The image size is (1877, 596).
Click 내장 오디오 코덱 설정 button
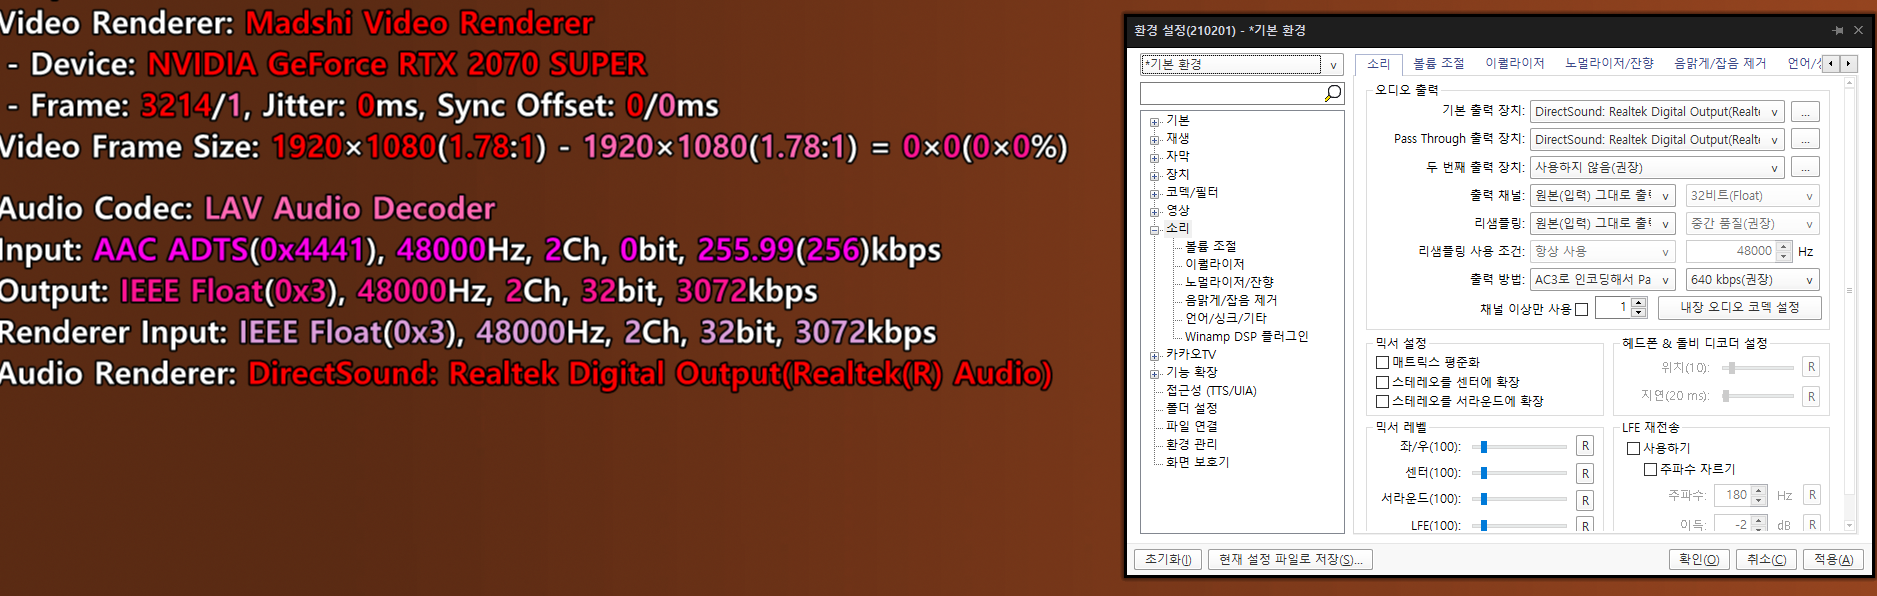click(x=1739, y=307)
